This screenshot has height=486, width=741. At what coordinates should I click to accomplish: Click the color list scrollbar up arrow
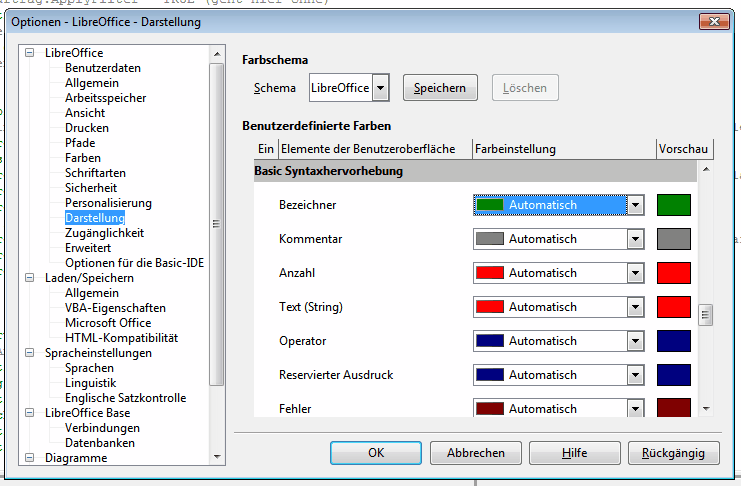tap(706, 169)
